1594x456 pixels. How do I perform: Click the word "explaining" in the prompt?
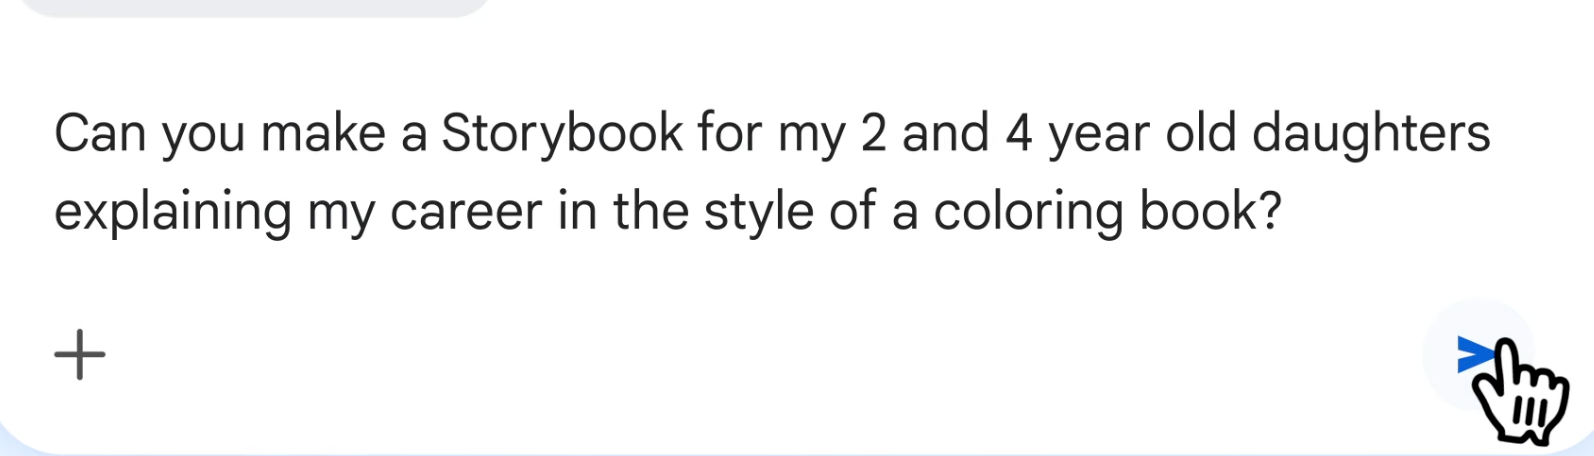pyautogui.click(x=172, y=212)
